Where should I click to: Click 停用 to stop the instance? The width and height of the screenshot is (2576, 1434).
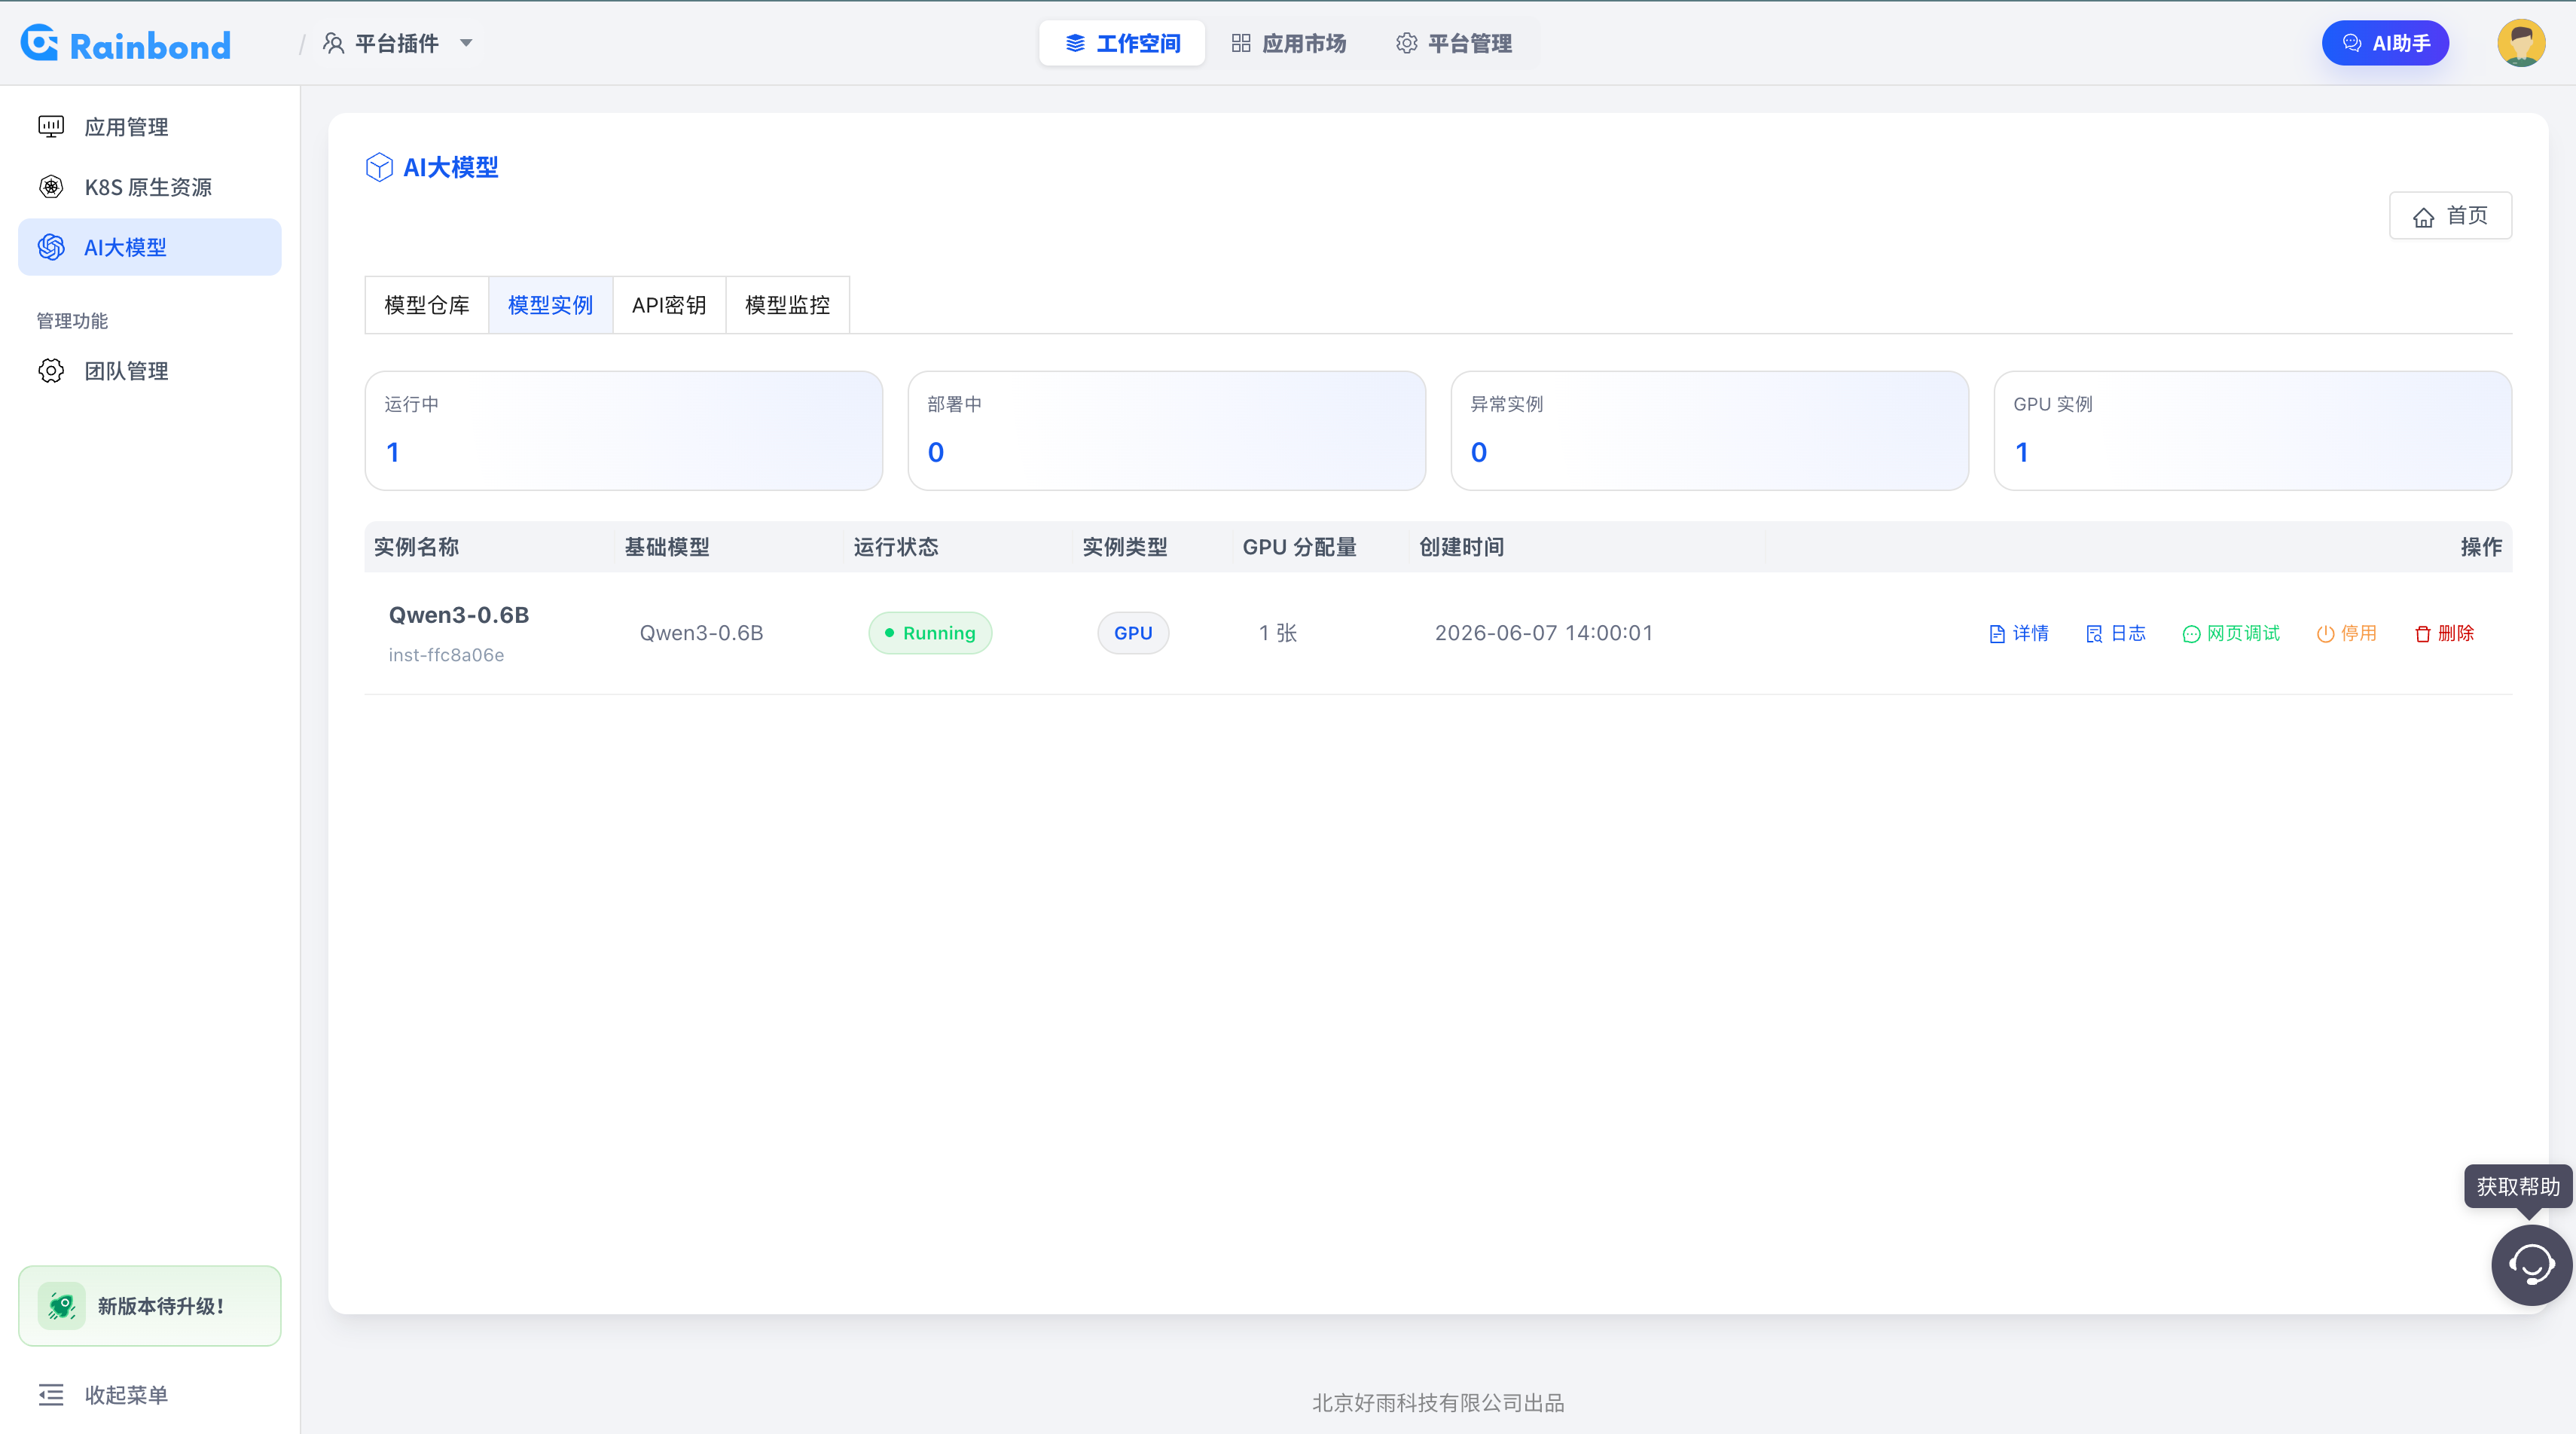tap(2347, 633)
